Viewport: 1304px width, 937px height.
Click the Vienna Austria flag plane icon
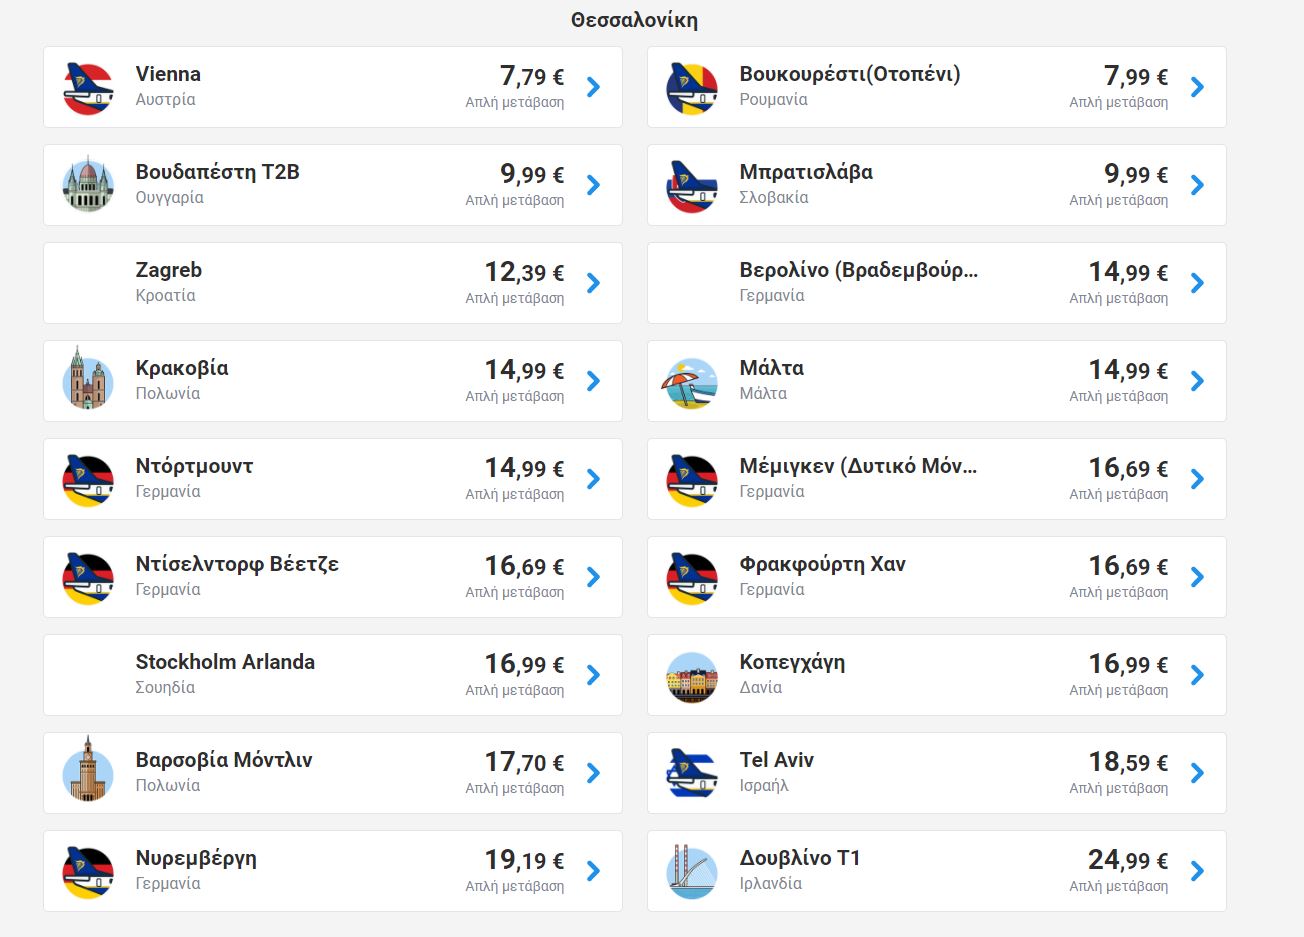click(x=88, y=87)
